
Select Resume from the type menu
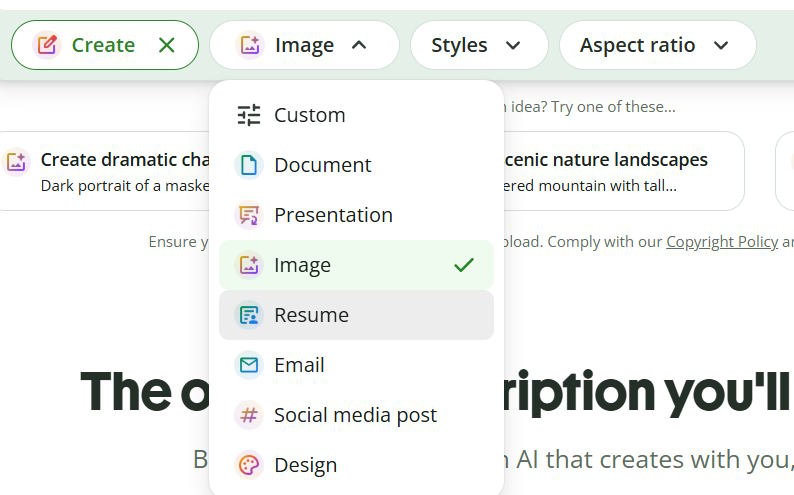tap(356, 315)
